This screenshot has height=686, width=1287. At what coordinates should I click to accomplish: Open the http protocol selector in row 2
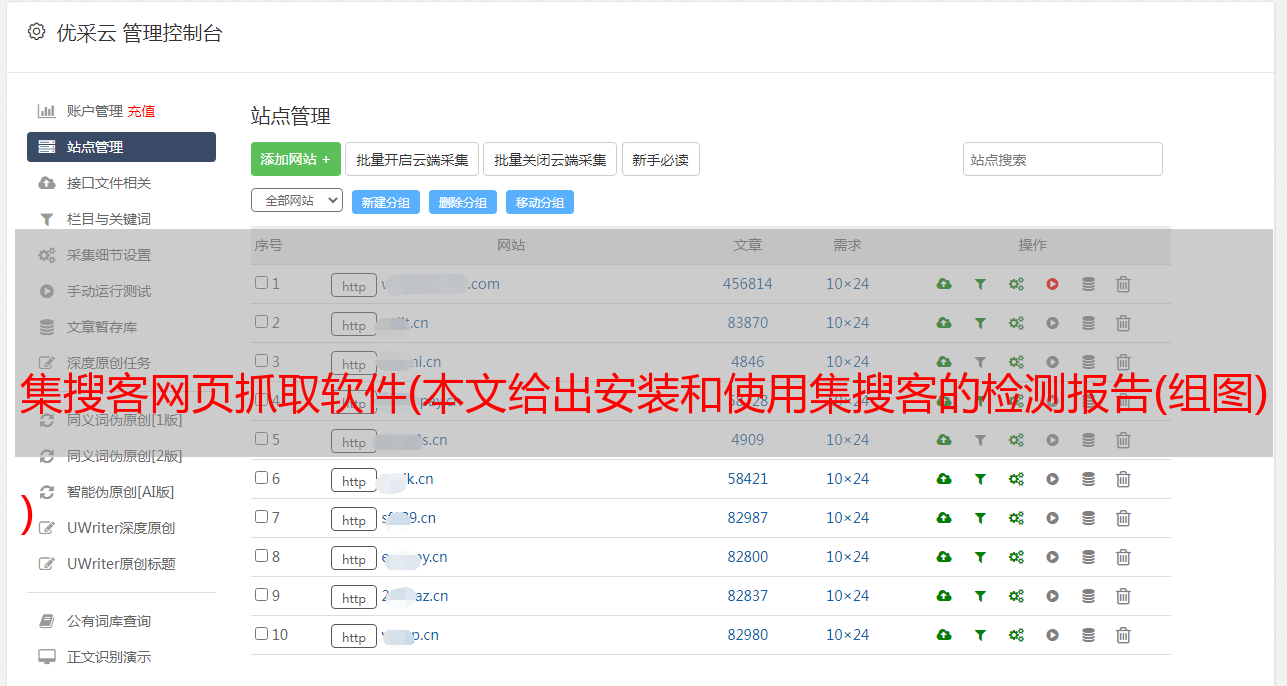(354, 324)
